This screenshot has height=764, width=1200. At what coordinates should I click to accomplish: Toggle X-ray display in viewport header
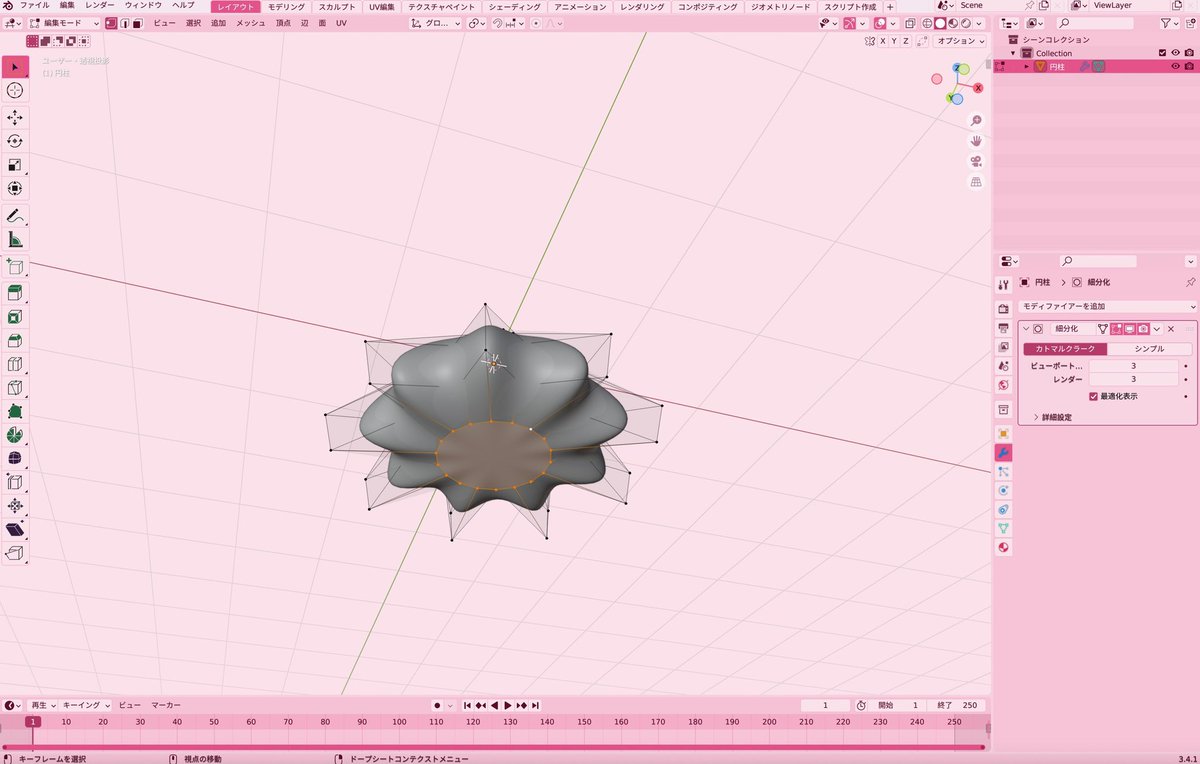coord(911,23)
